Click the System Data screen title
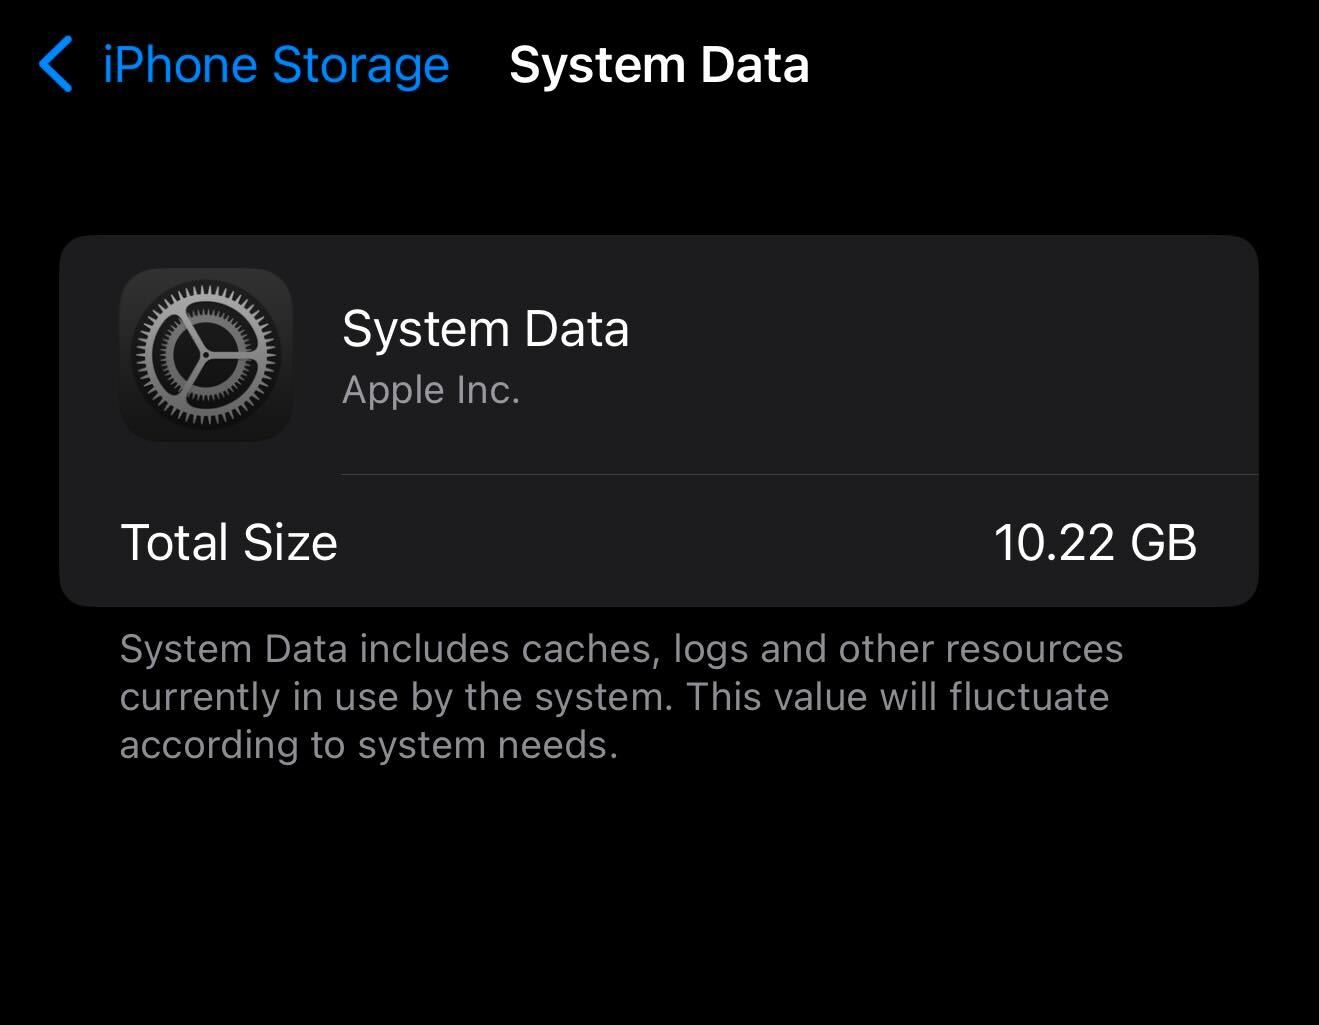The height and width of the screenshot is (1025, 1319). [660, 65]
